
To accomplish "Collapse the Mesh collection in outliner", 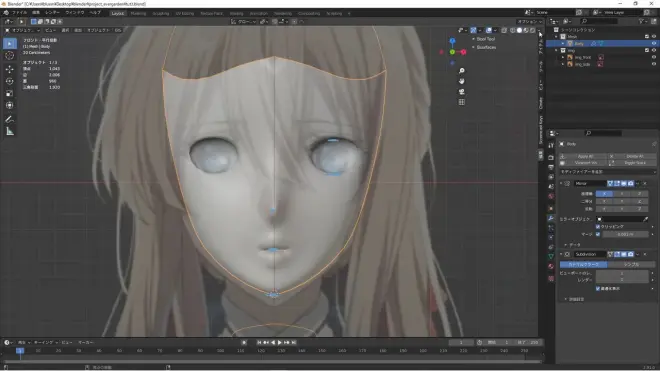I will 556,37.
